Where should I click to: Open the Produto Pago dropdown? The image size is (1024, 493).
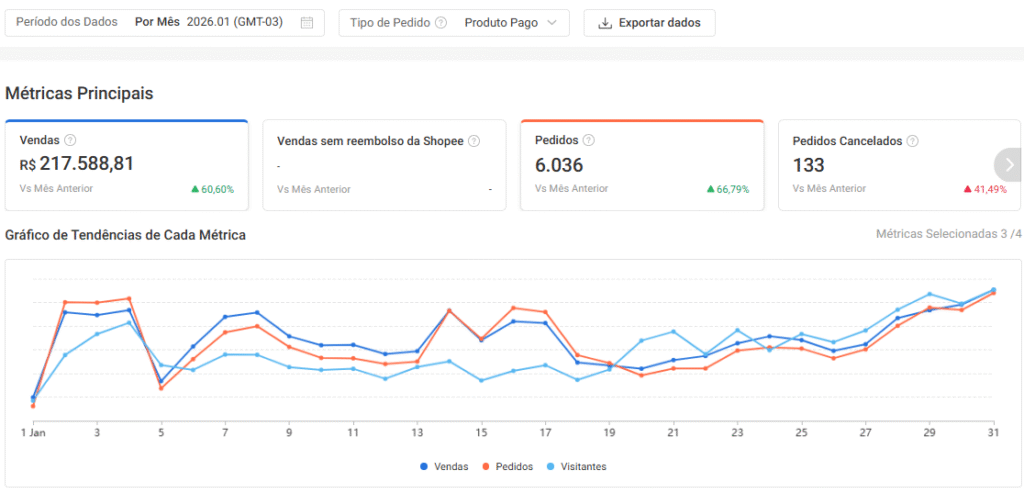[x=510, y=23]
